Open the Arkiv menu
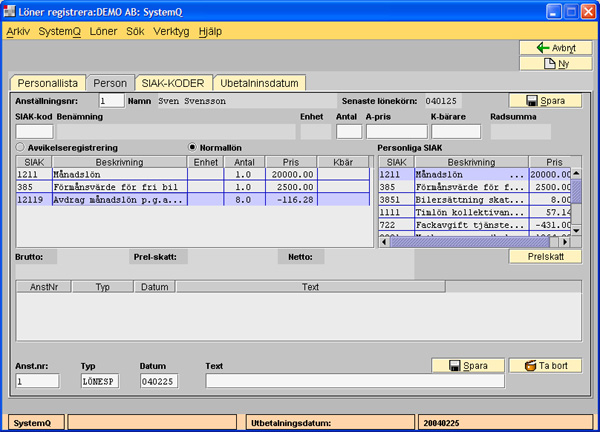Viewport: 600px width, 432px height. point(18,31)
